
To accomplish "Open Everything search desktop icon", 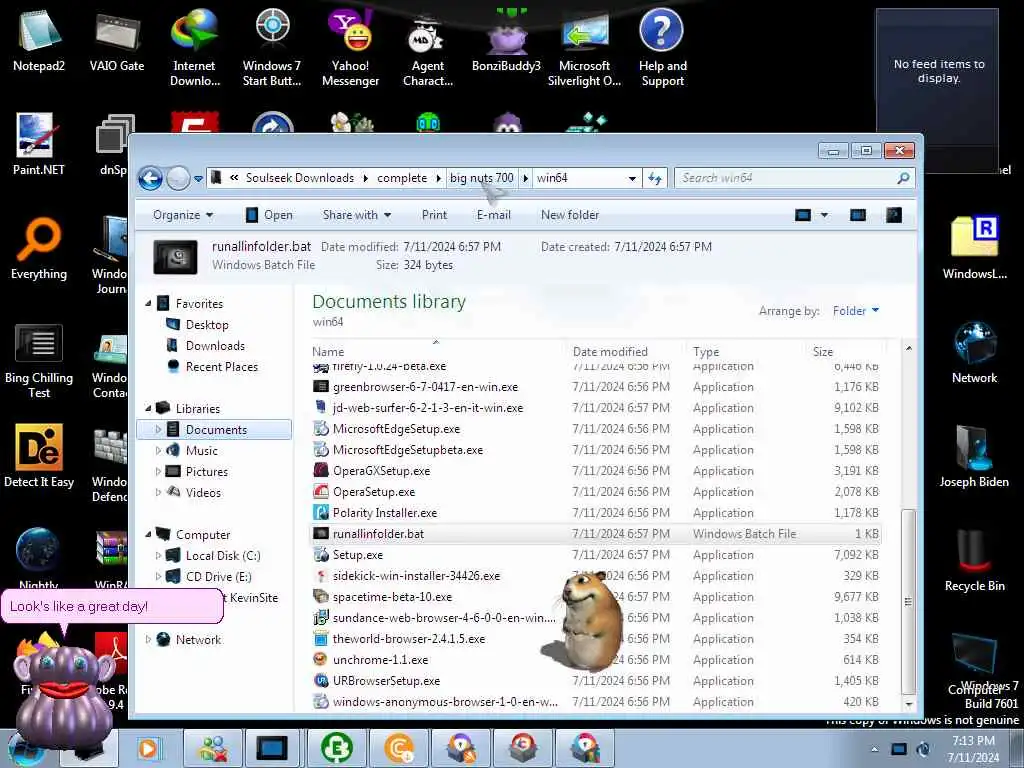I will pyautogui.click(x=39, y=249).
